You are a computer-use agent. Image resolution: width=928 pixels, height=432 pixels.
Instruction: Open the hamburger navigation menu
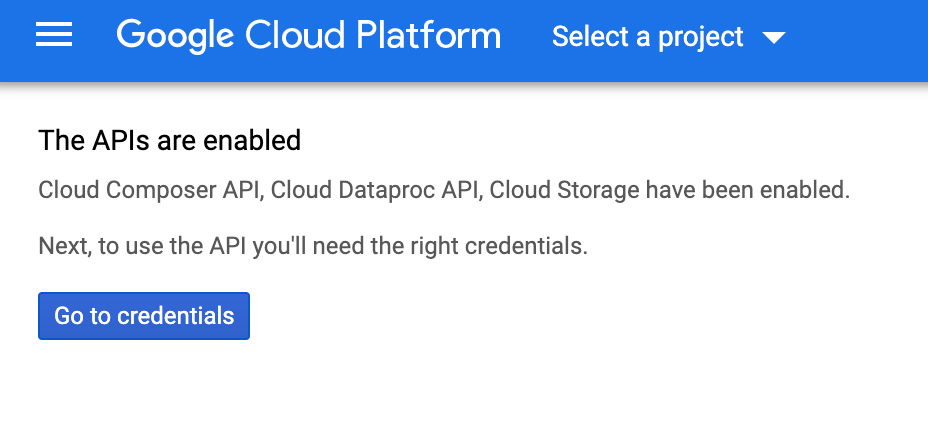coord(54,36)
